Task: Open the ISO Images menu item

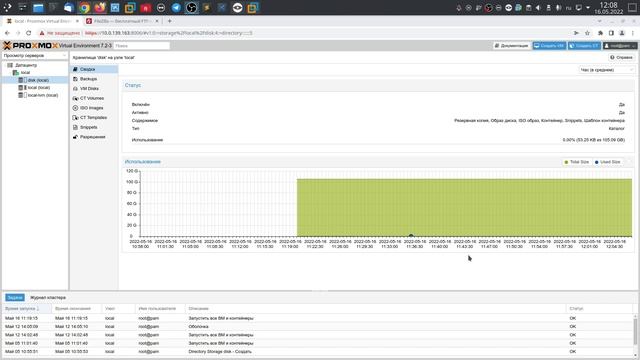Action: point(94,108)
